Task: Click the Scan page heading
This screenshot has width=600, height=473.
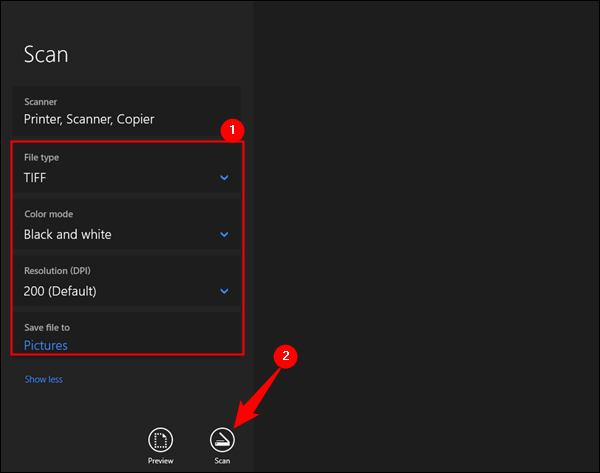Action: [x=45, y=54]
